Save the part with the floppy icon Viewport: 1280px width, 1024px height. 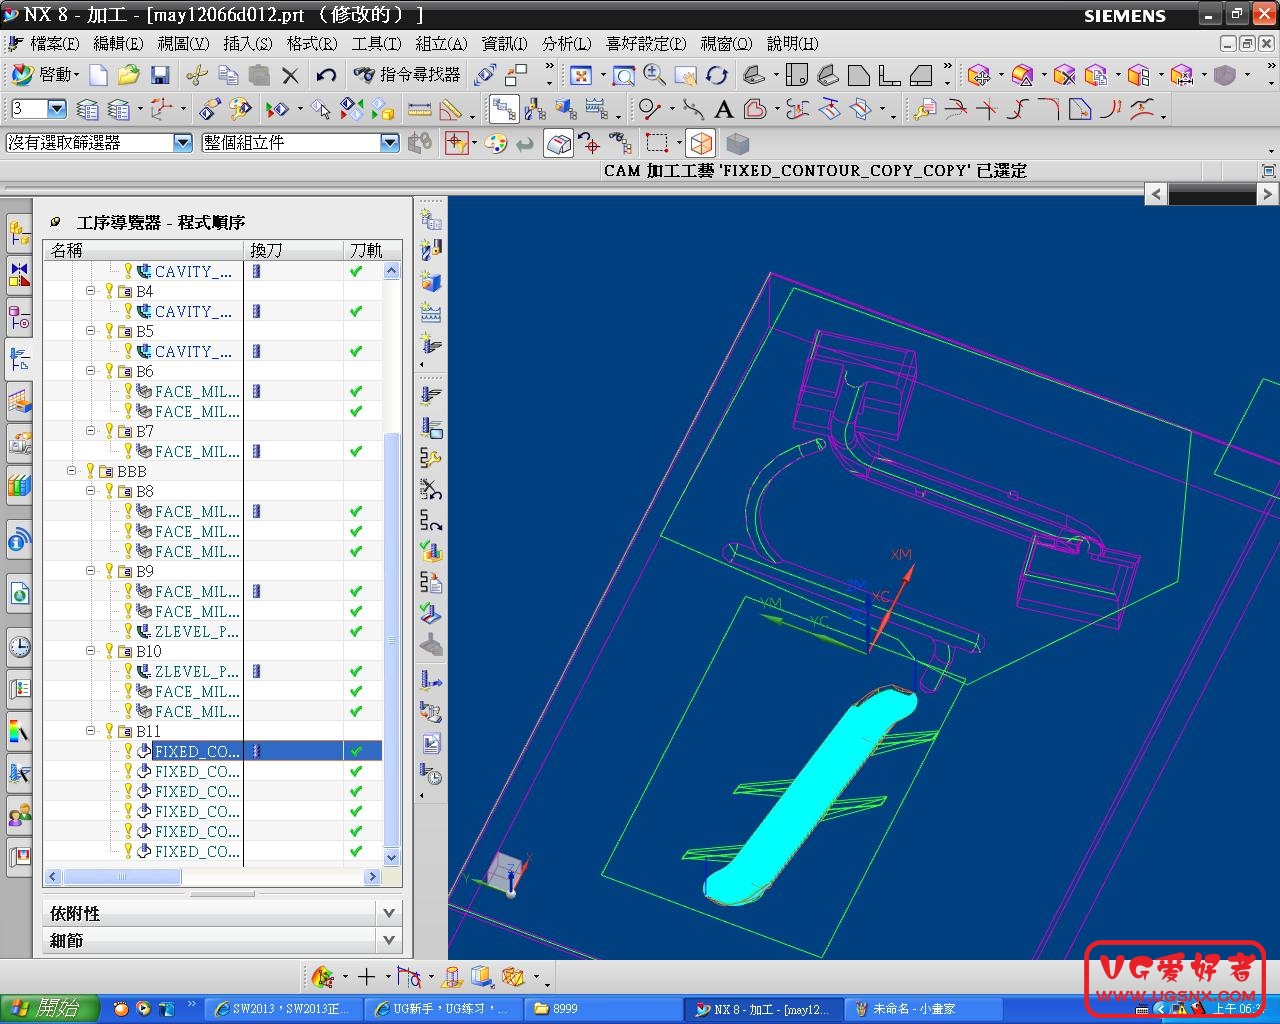click(x=160, y=75)
